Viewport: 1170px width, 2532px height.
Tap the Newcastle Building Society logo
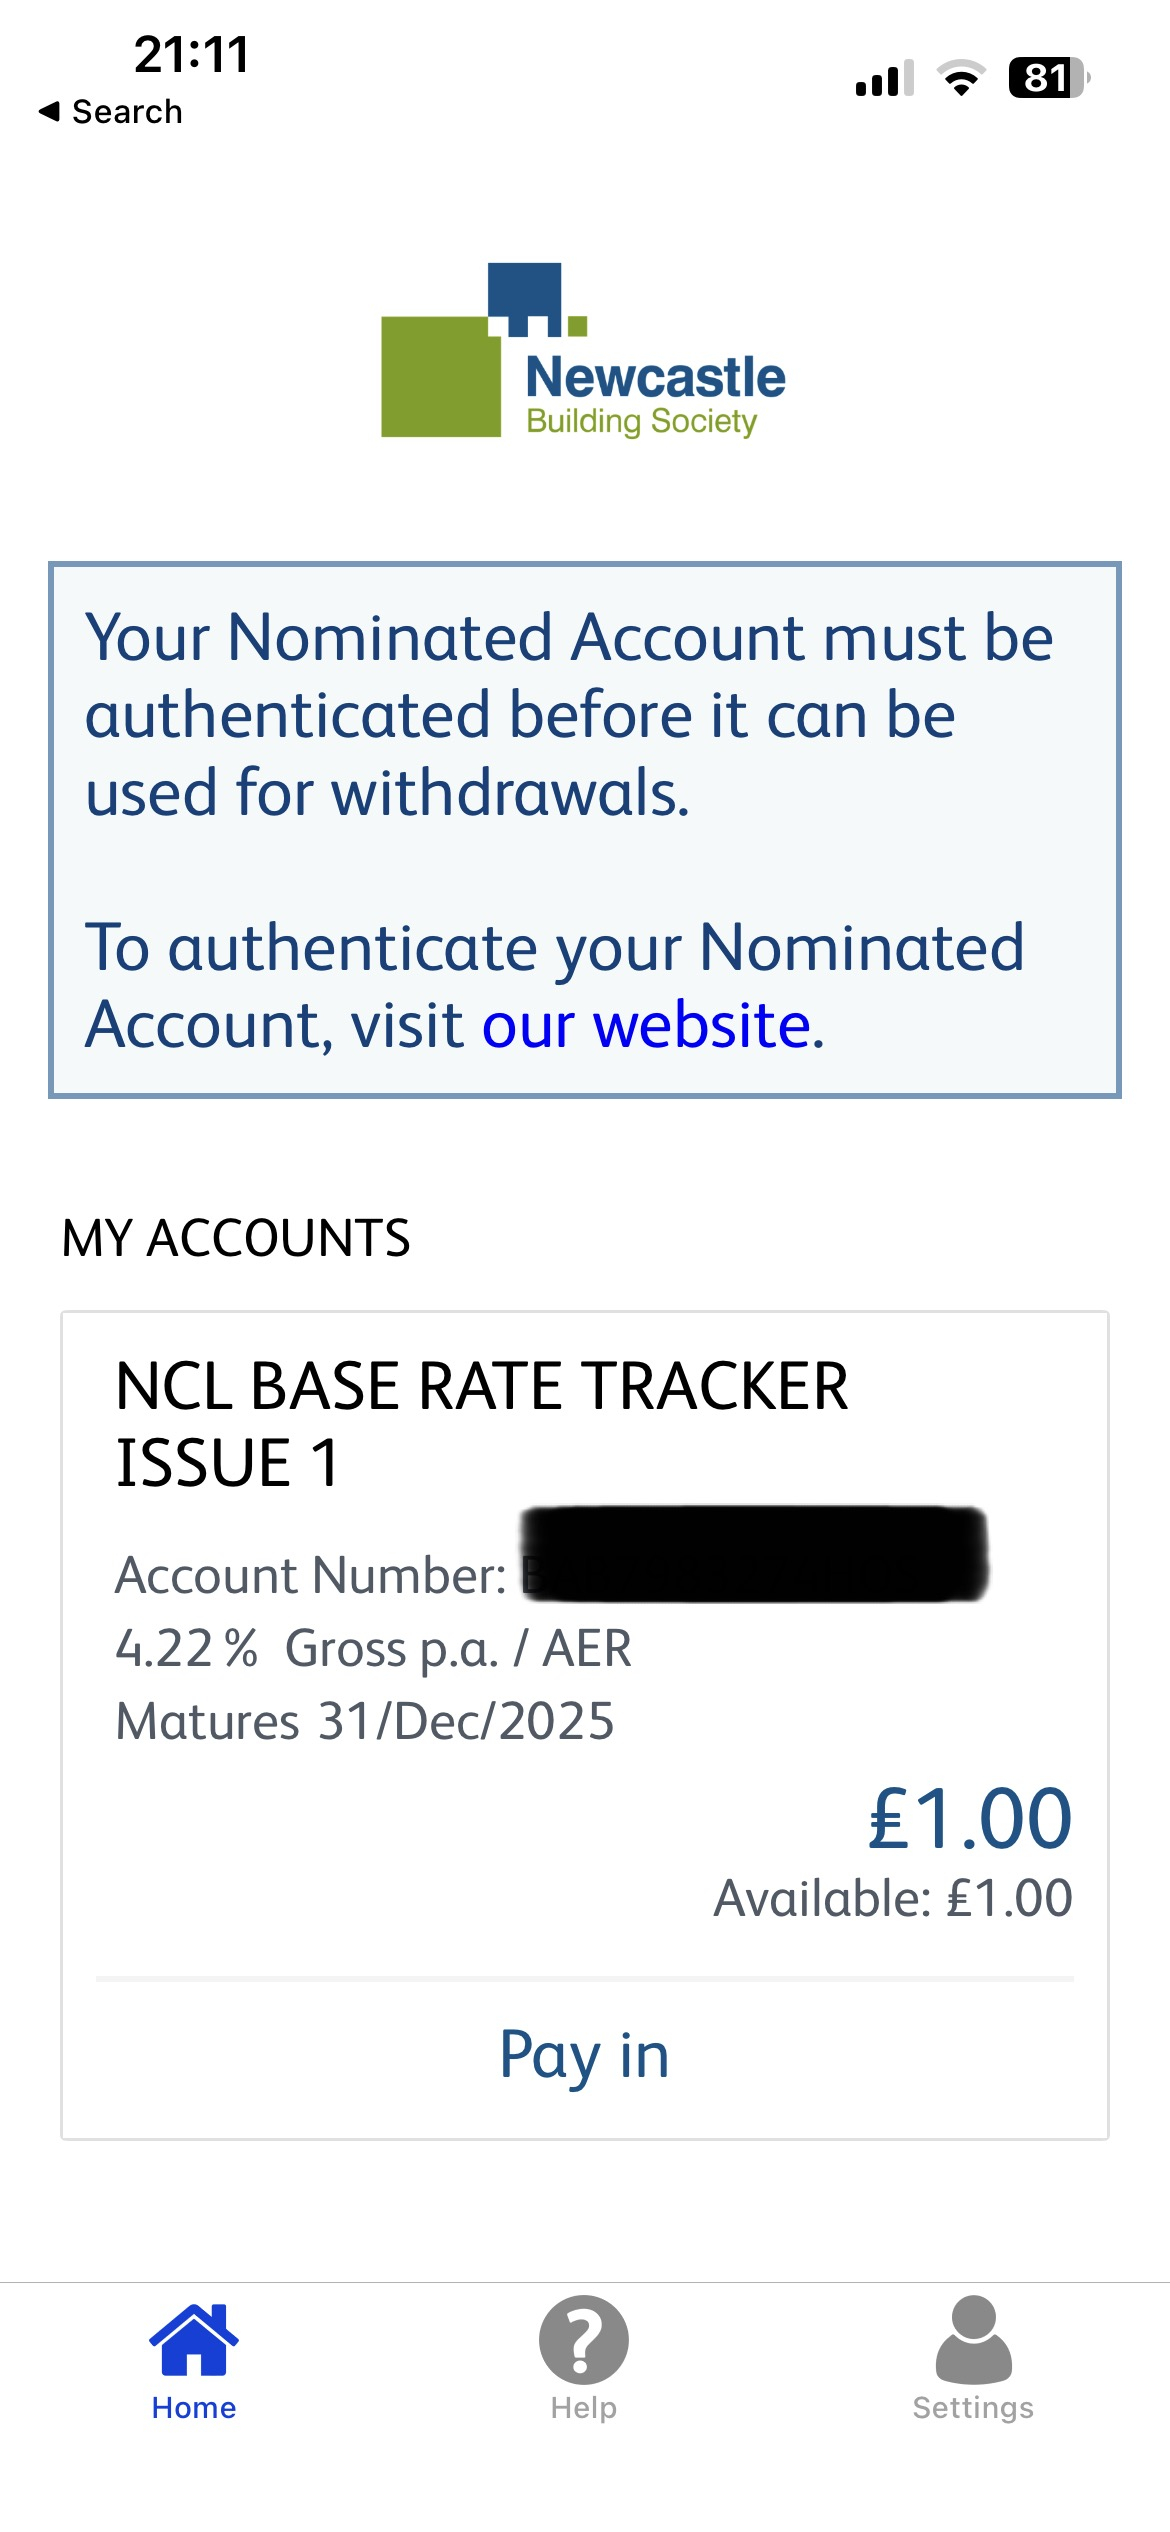[x=584, y=350]
